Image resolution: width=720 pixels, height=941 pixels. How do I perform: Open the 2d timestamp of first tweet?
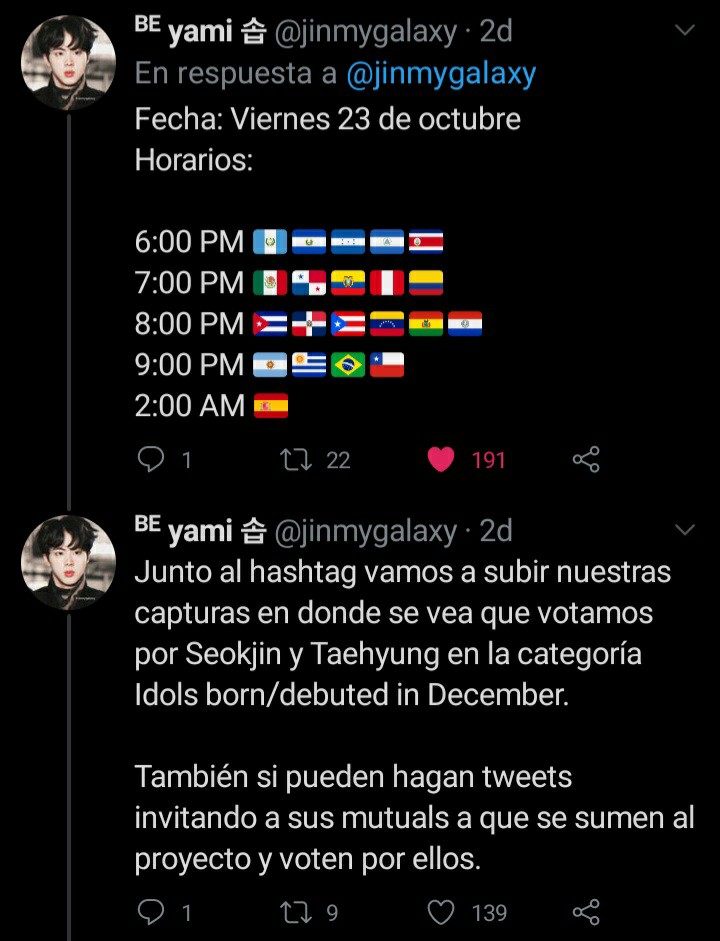[496, 32]
